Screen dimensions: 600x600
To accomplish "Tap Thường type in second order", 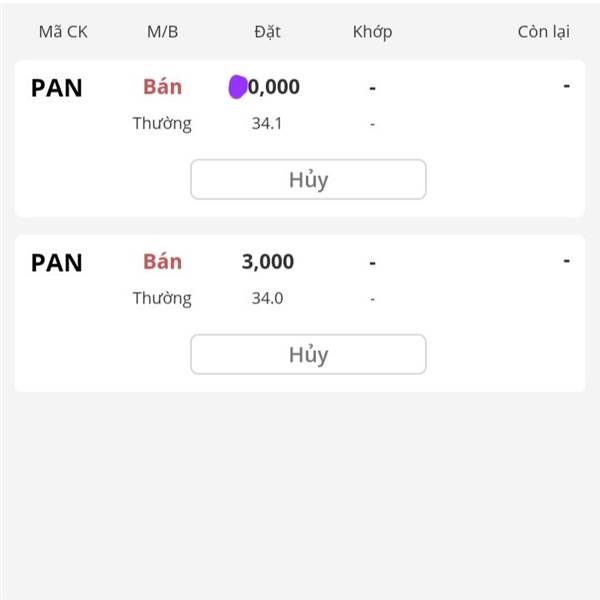I will 162,299.
